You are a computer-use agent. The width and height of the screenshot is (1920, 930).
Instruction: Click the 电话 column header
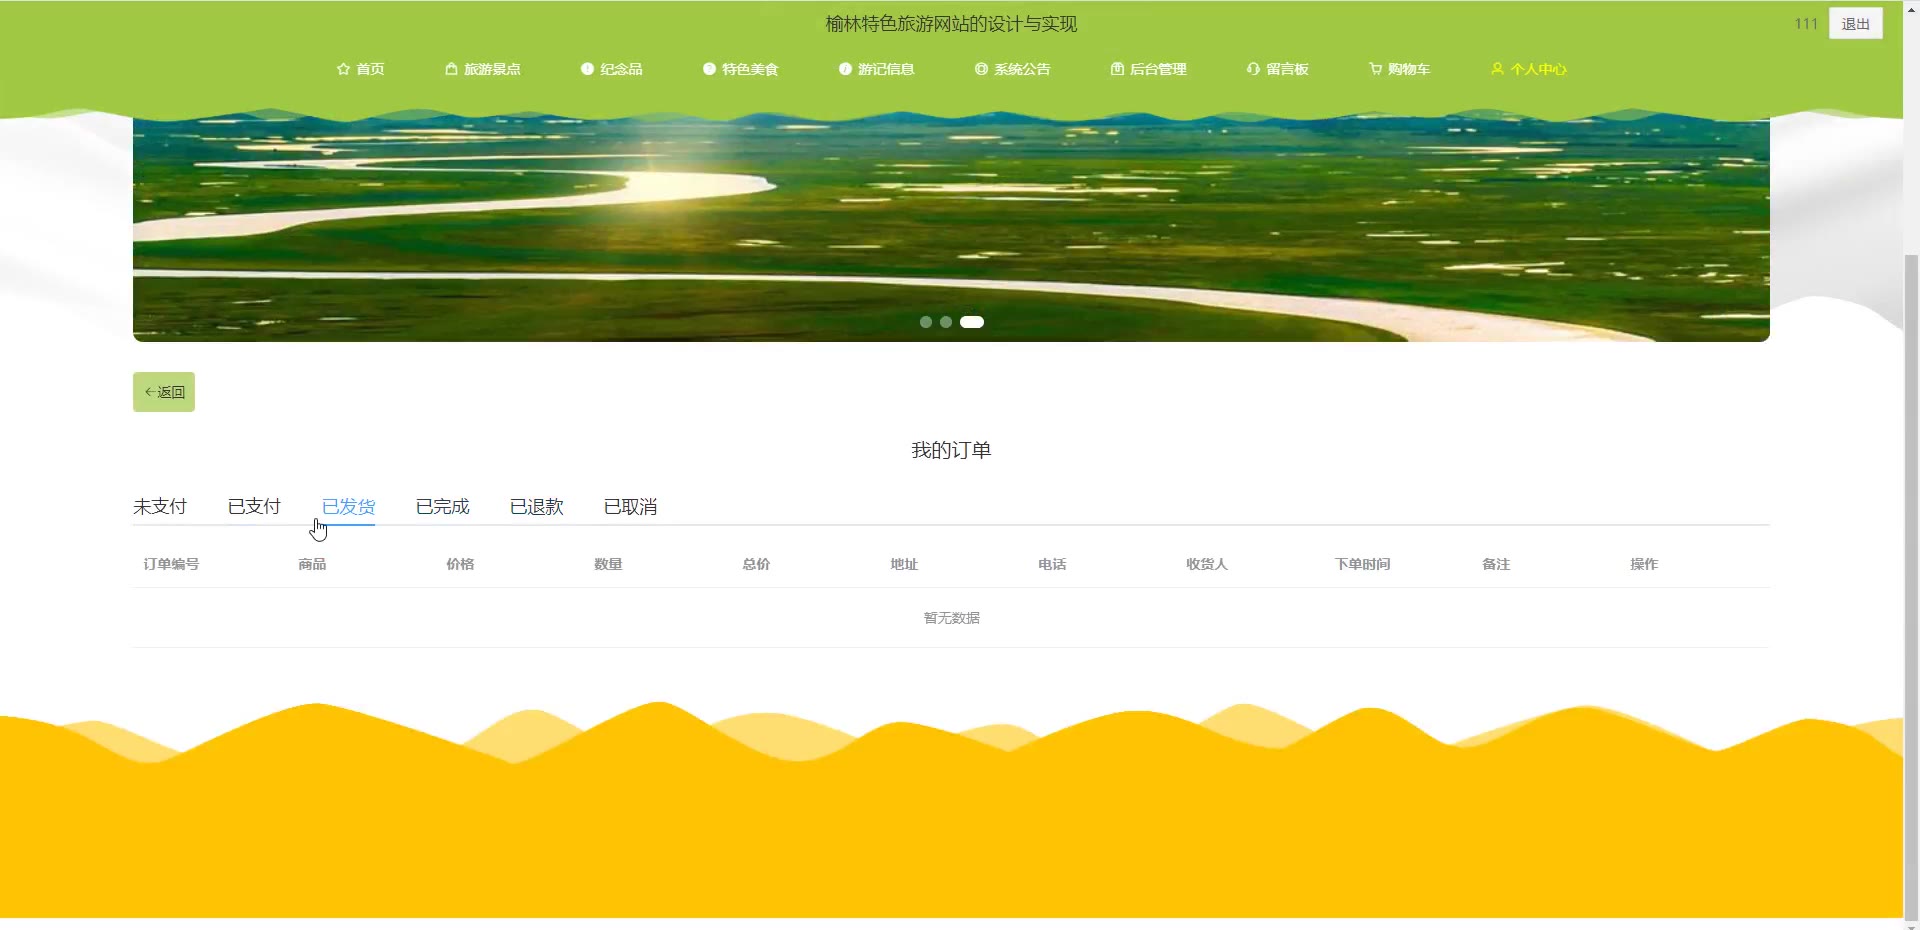pos(1052,564)
